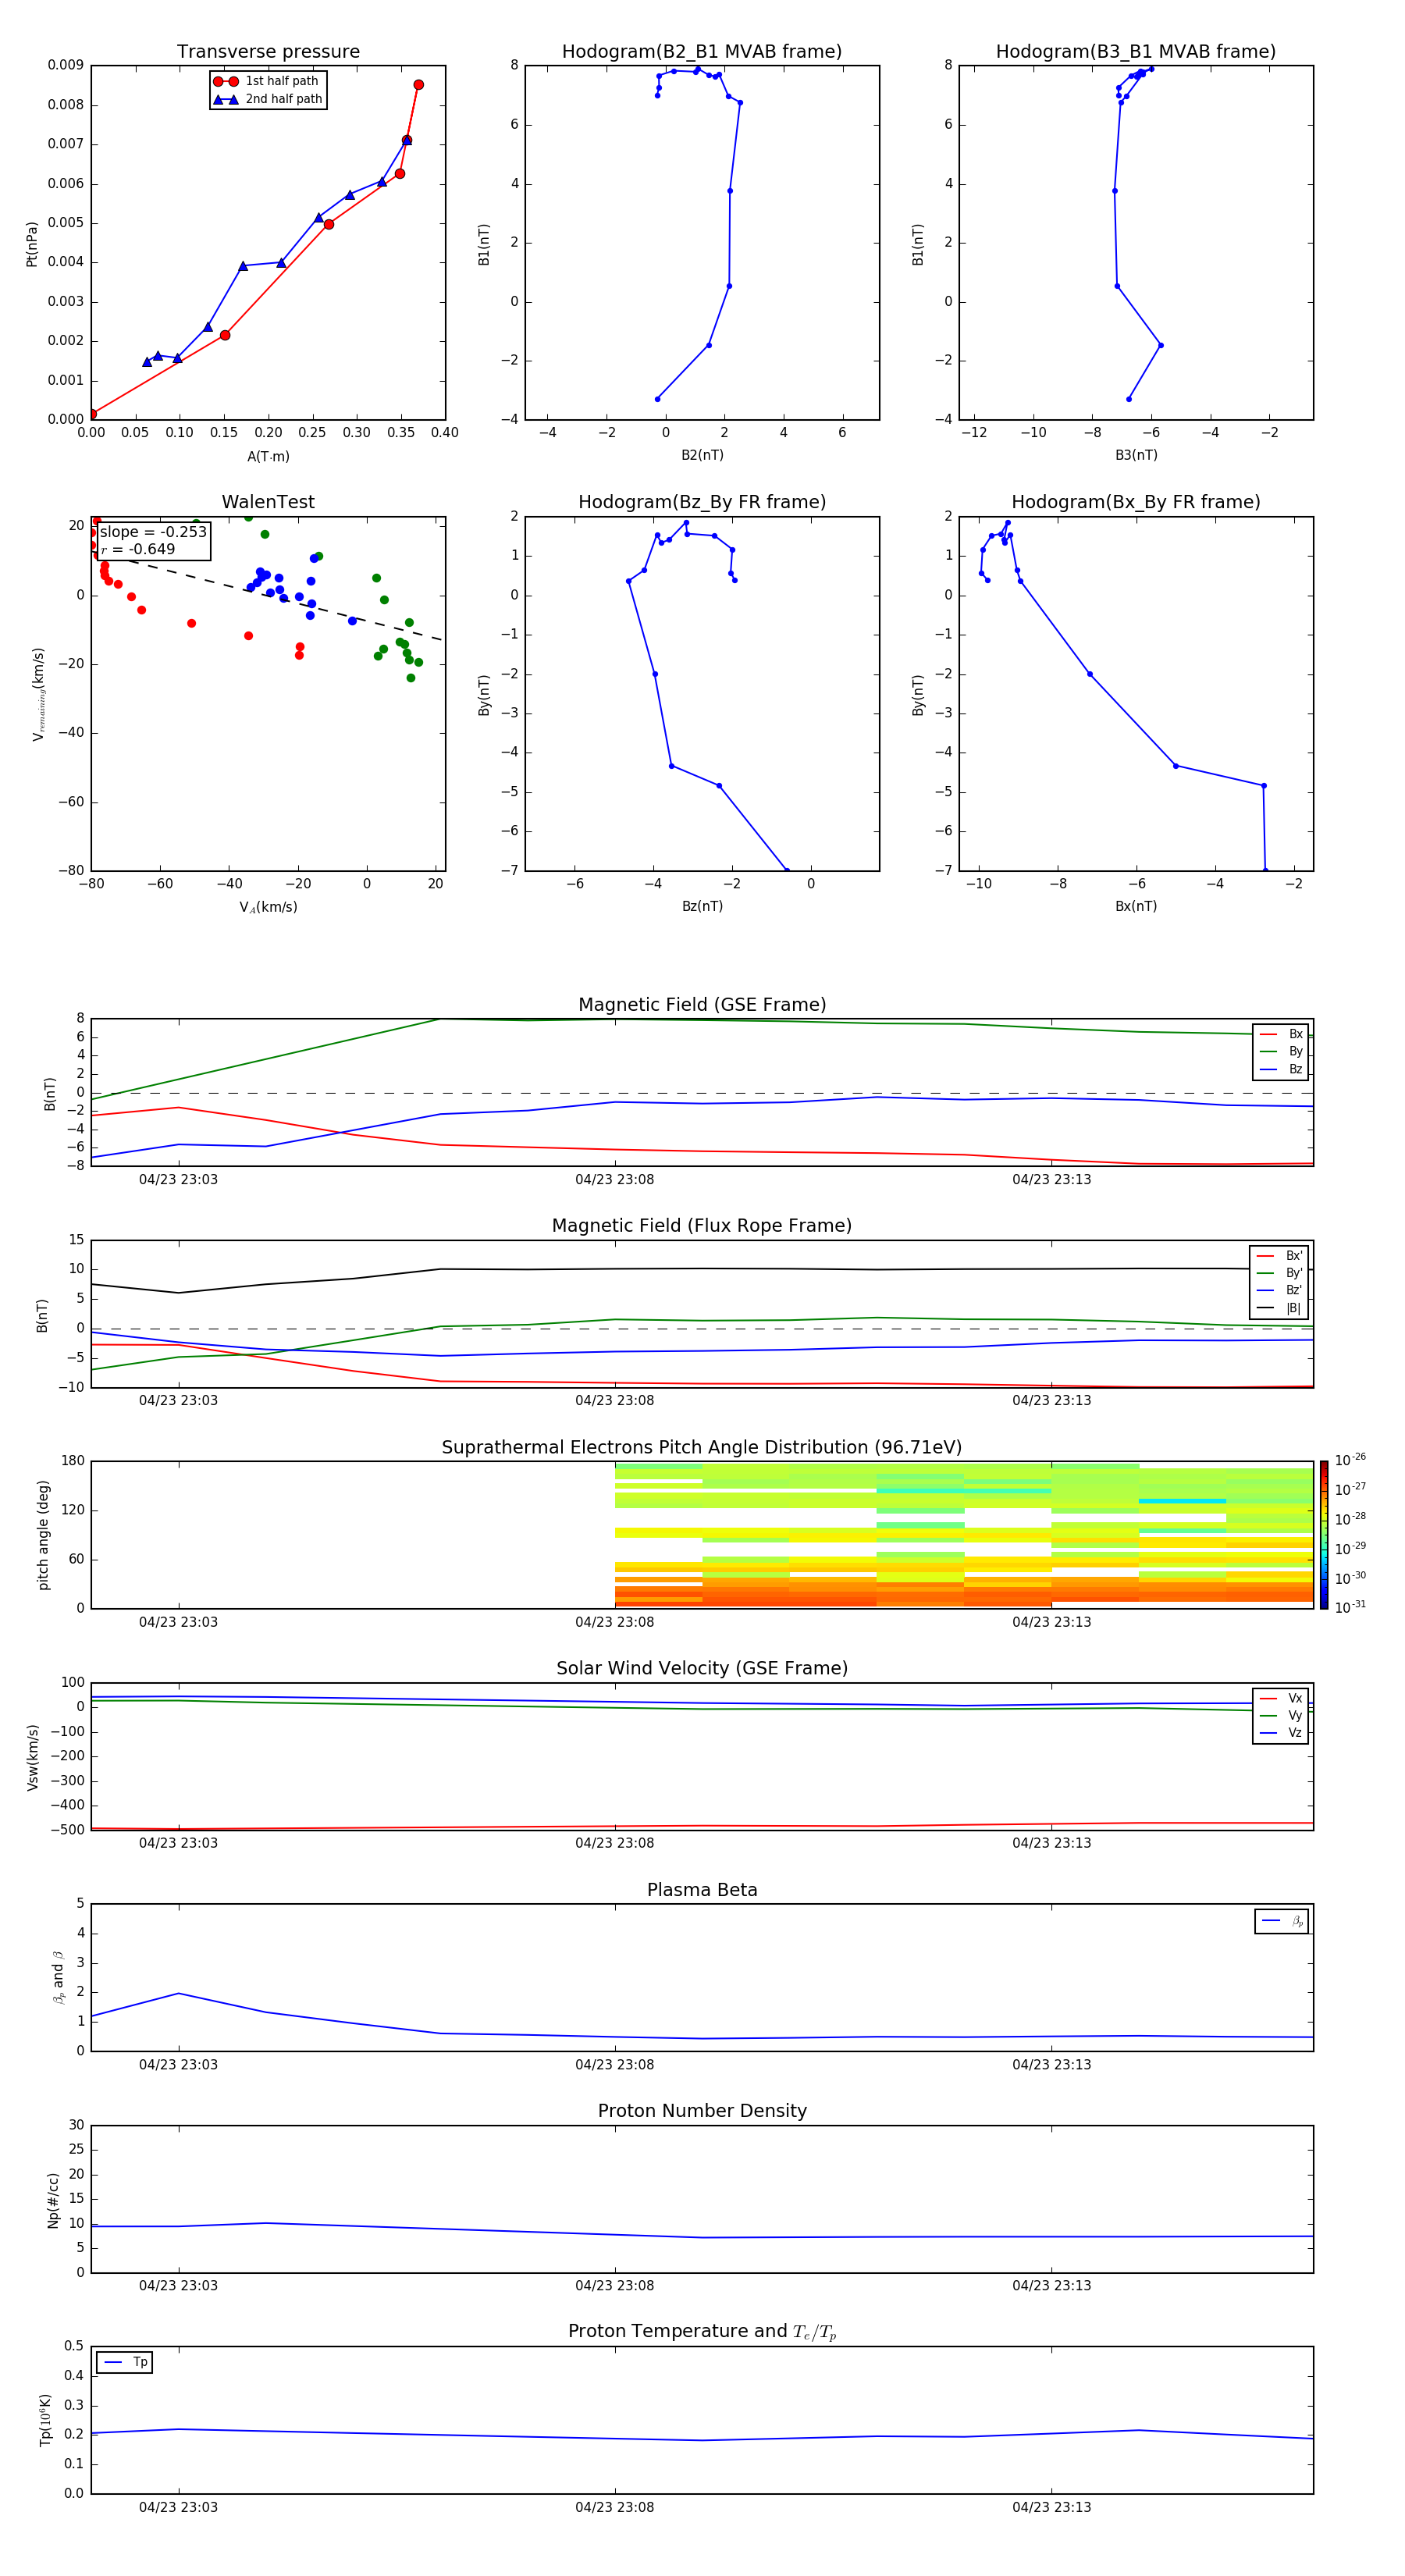Click the Transverse pressure plot title
The image size is (1405, 2576).
[x=268, y=52]
